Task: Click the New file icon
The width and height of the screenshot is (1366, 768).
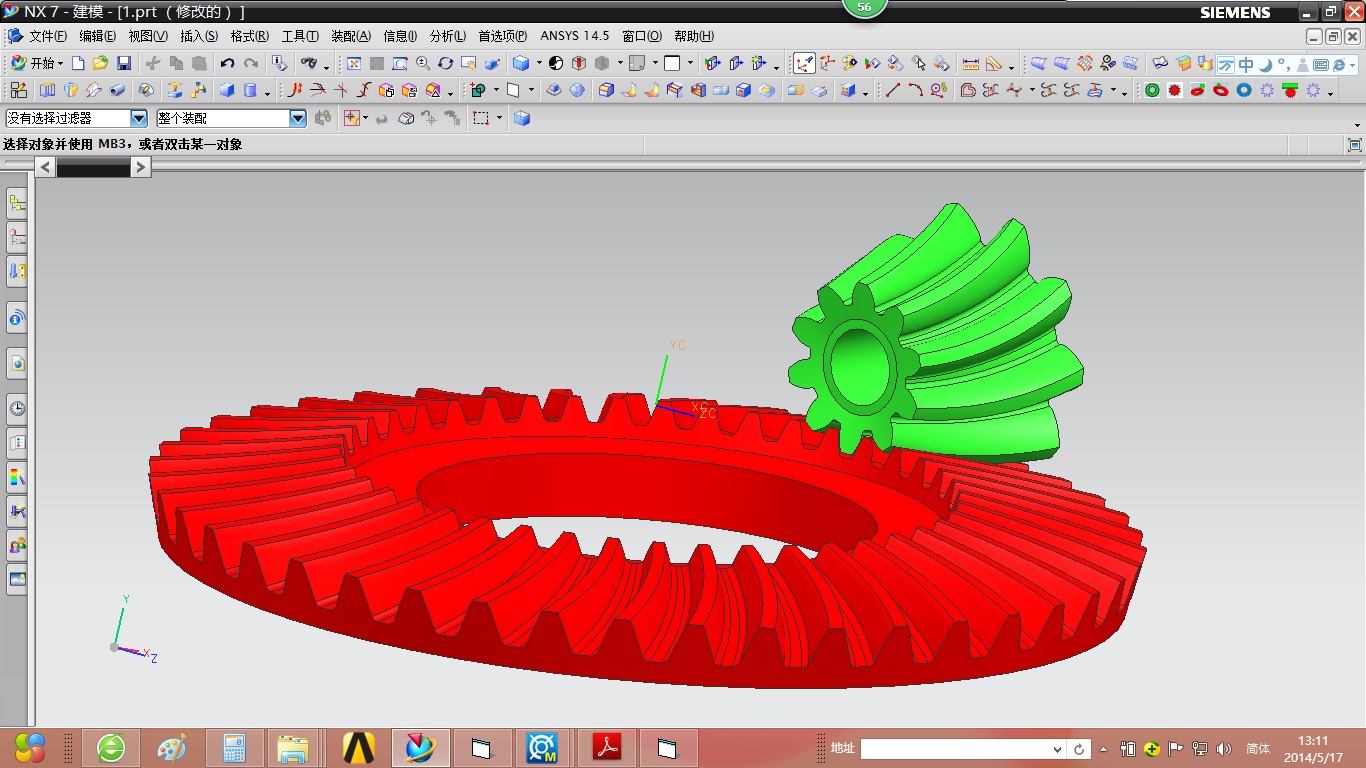Action: click(78, 63)
